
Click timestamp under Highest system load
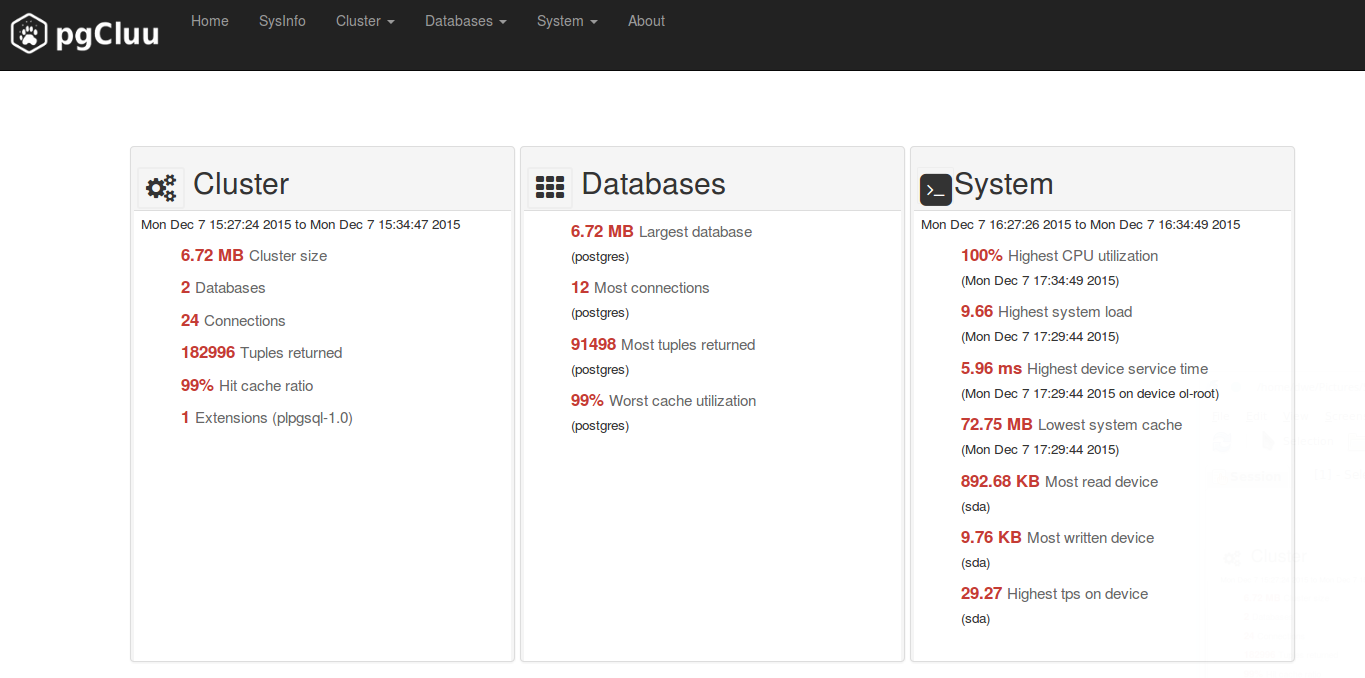pos(1040,337)
